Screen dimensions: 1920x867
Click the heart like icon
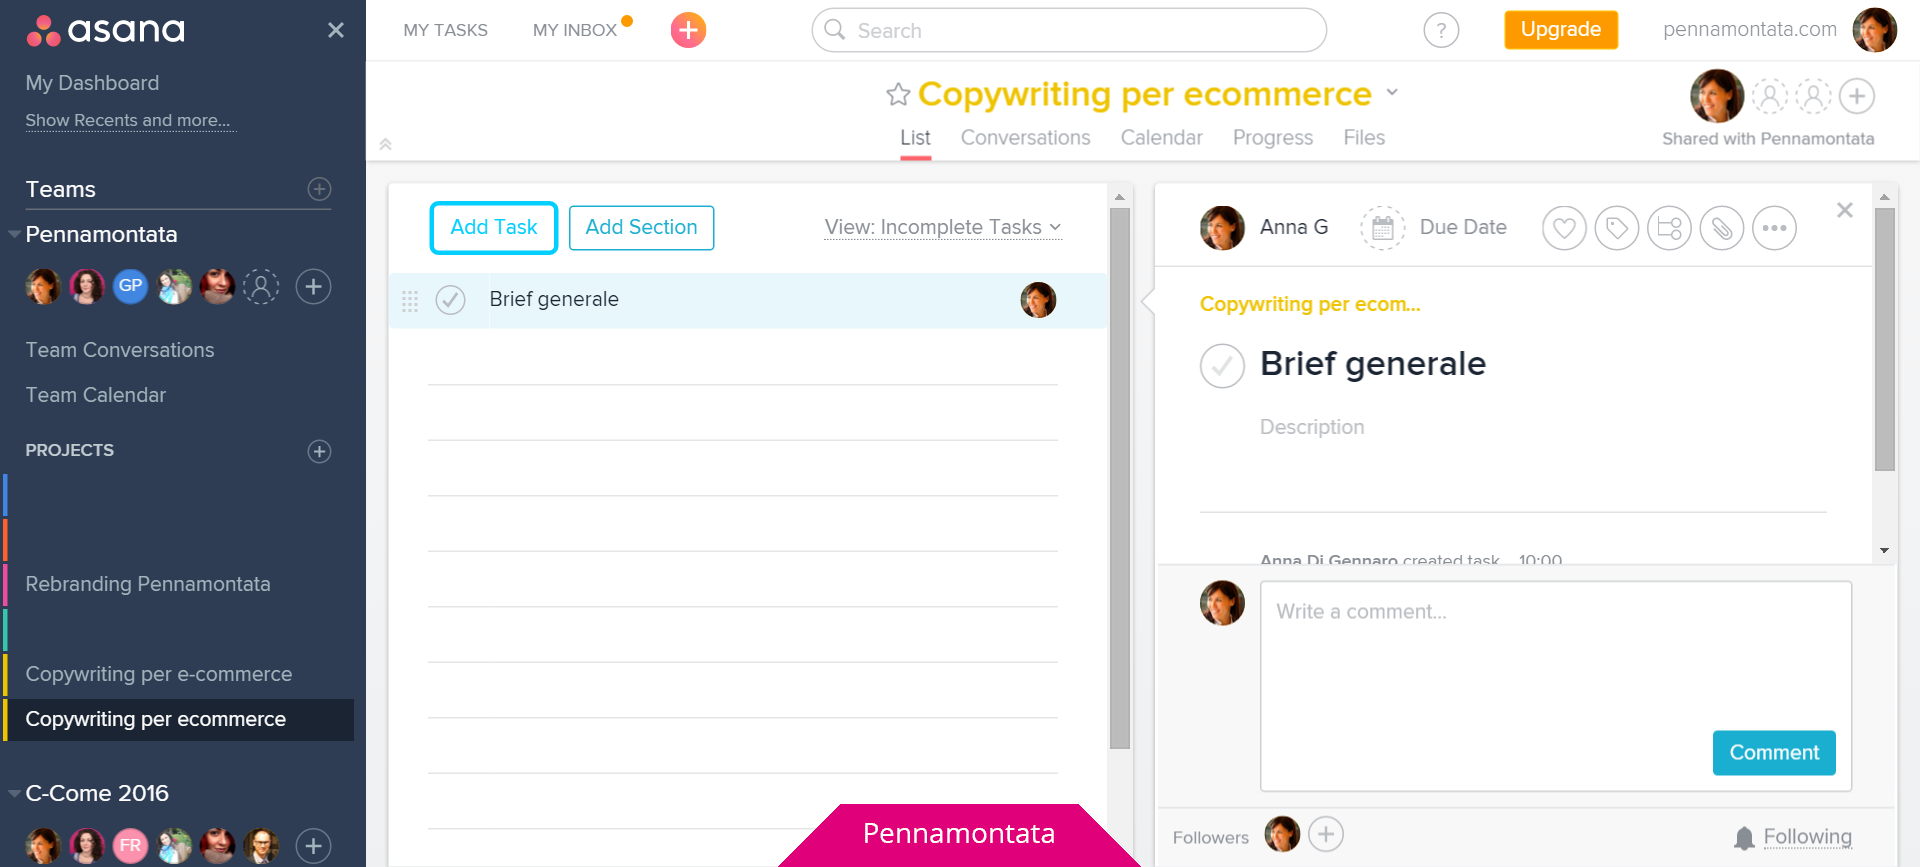[x=1564, y=228]
